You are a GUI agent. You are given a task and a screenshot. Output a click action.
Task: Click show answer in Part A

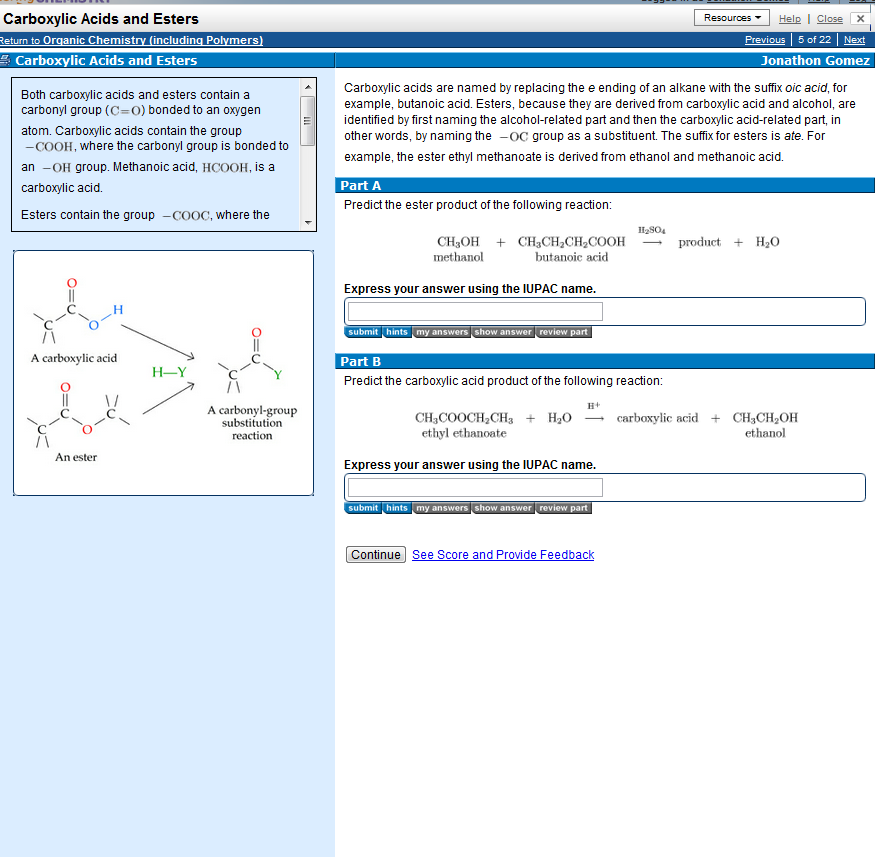[503, 331]
